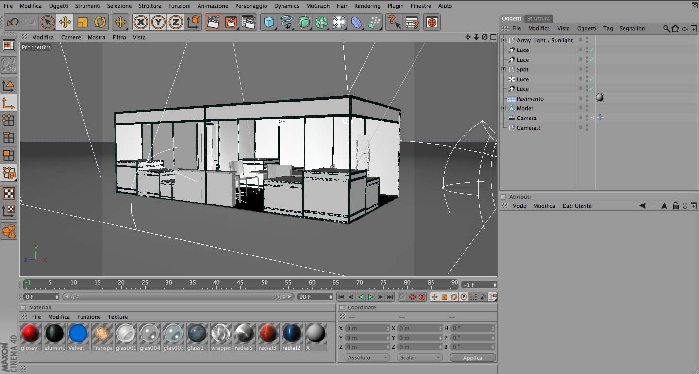Viewport: 699px width, 374px height.
Task: Toggle the Z axis lock
Action: click(x=176, y=22)
